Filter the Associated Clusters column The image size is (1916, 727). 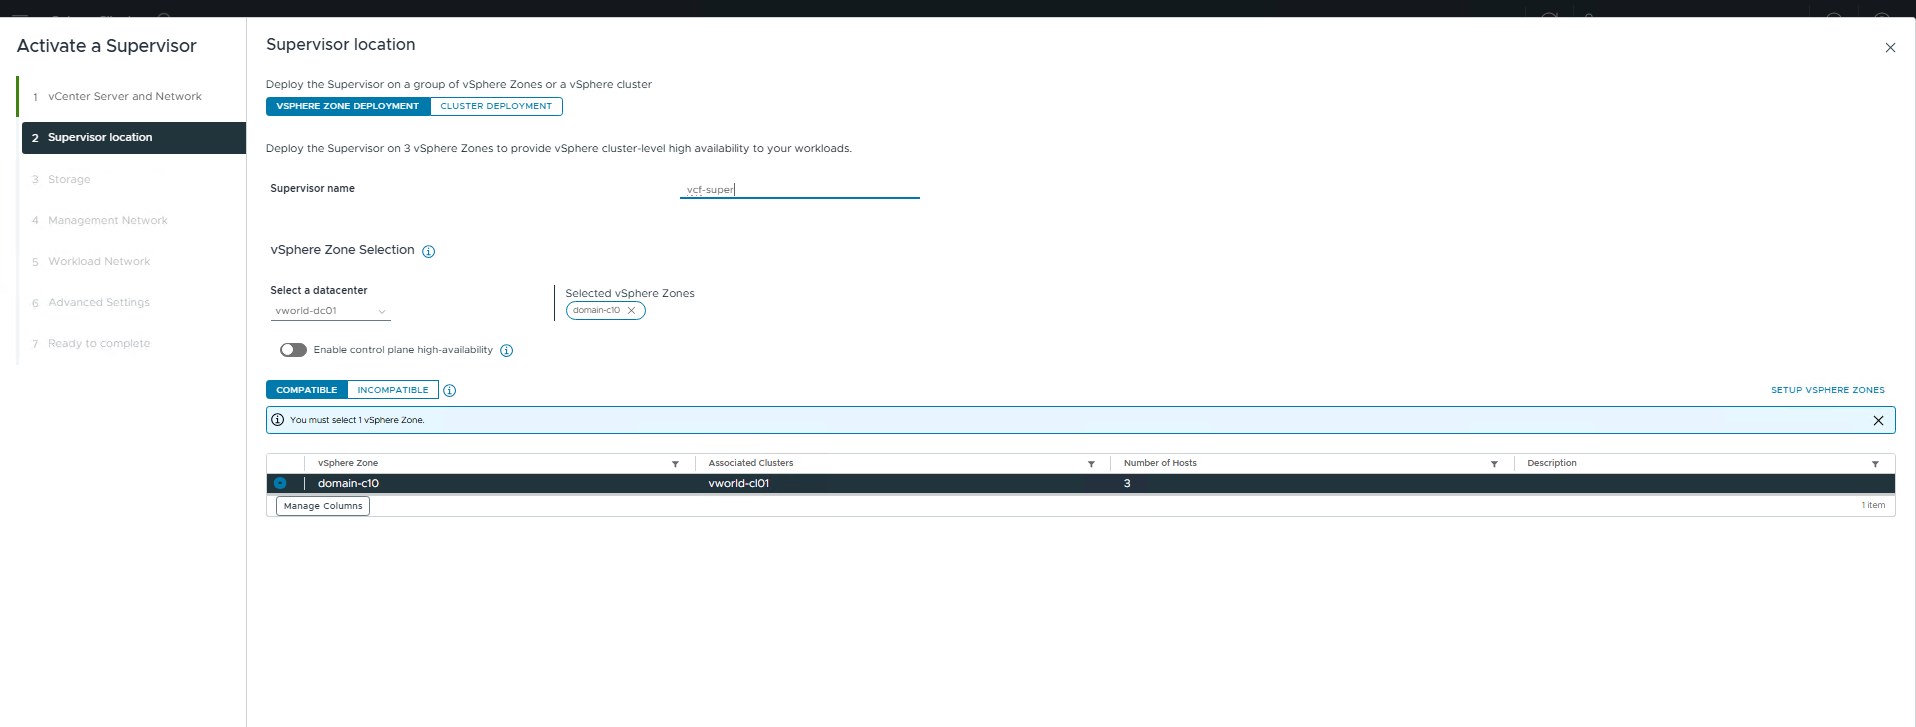(x=1091, y=464)
